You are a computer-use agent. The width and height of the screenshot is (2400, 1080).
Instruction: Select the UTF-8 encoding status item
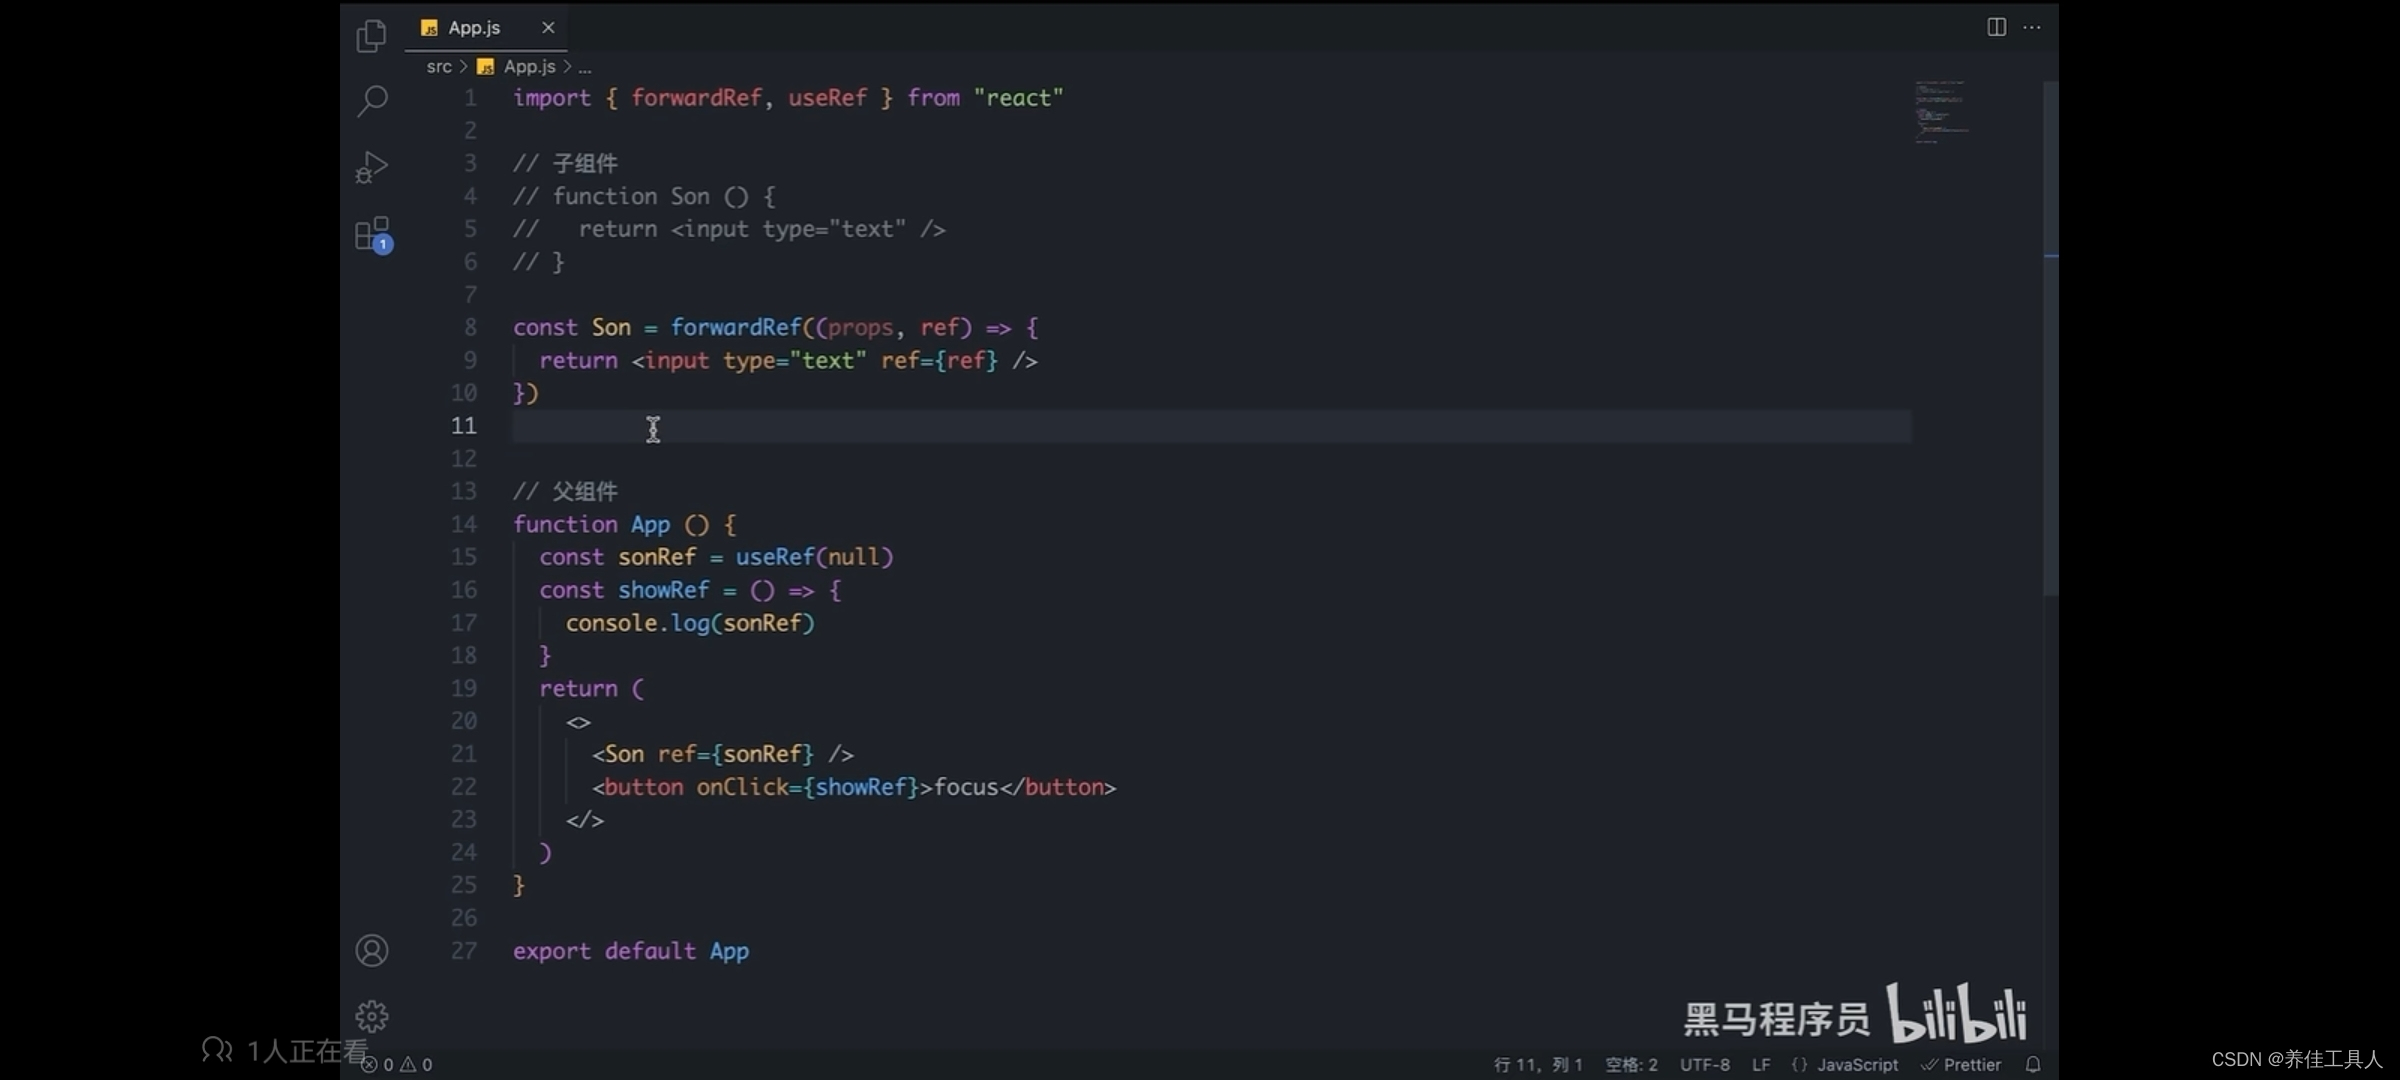1705,1065
